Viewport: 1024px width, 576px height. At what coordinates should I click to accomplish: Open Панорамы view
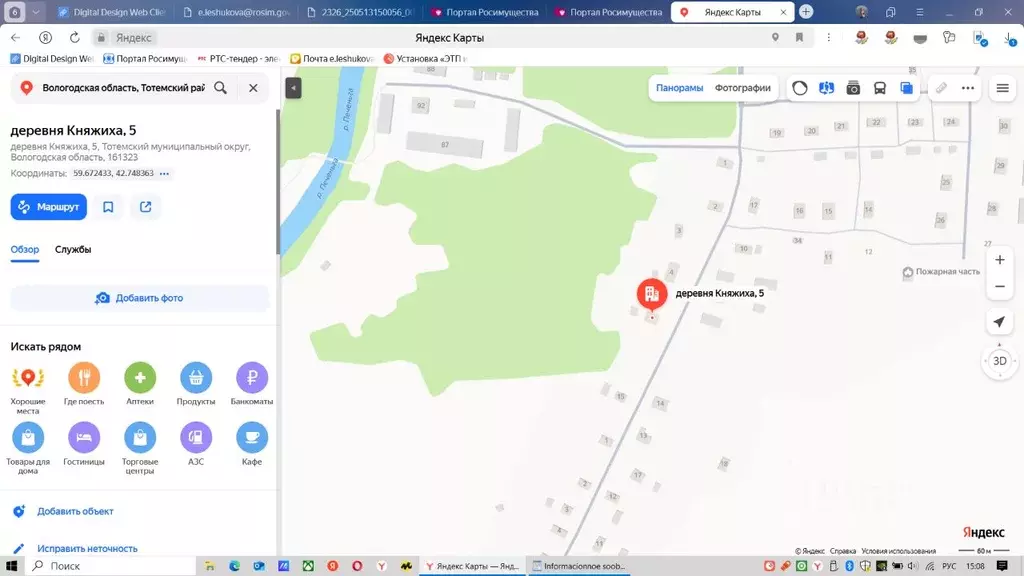pos(679,88)
